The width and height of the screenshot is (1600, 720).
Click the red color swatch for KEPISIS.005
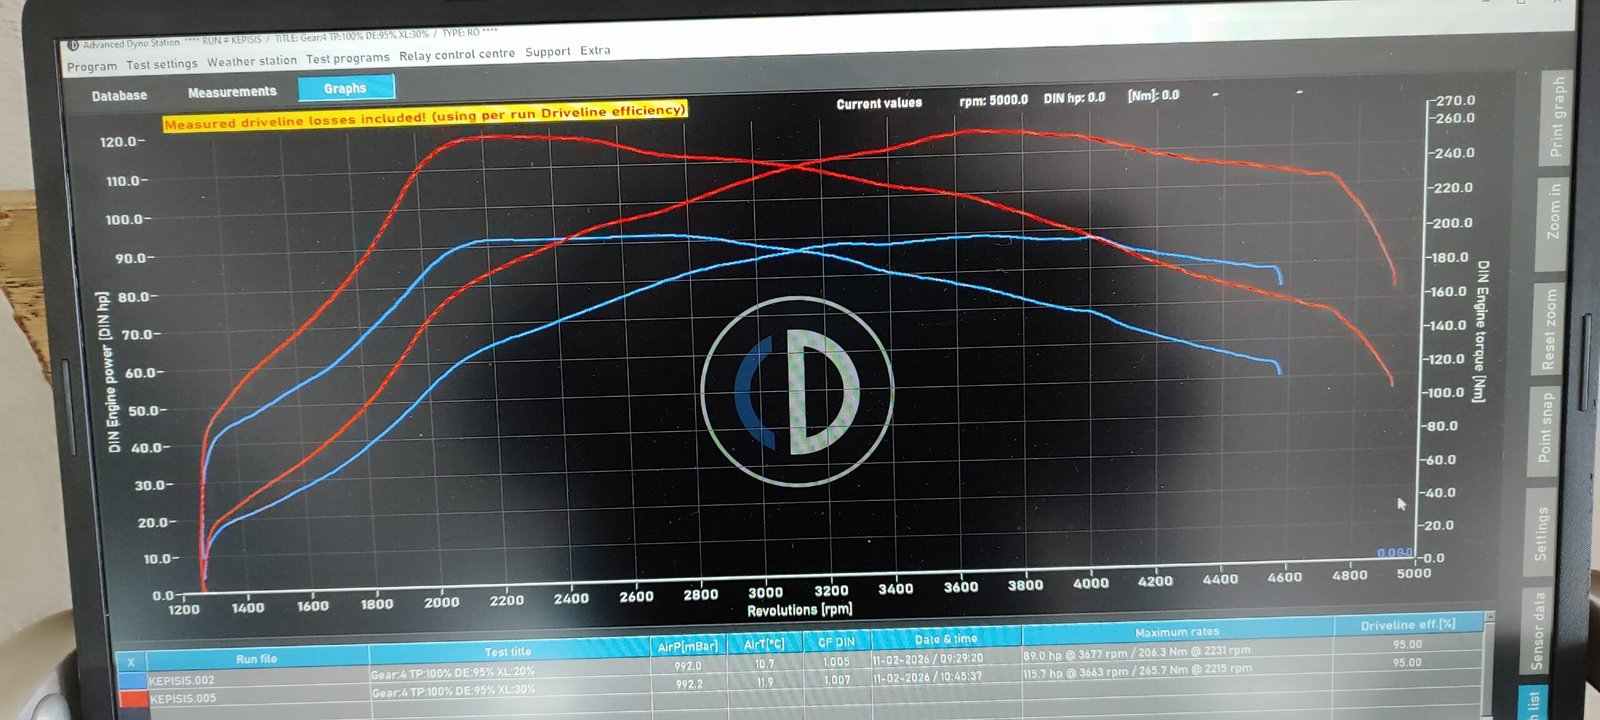tap(133, 699)
